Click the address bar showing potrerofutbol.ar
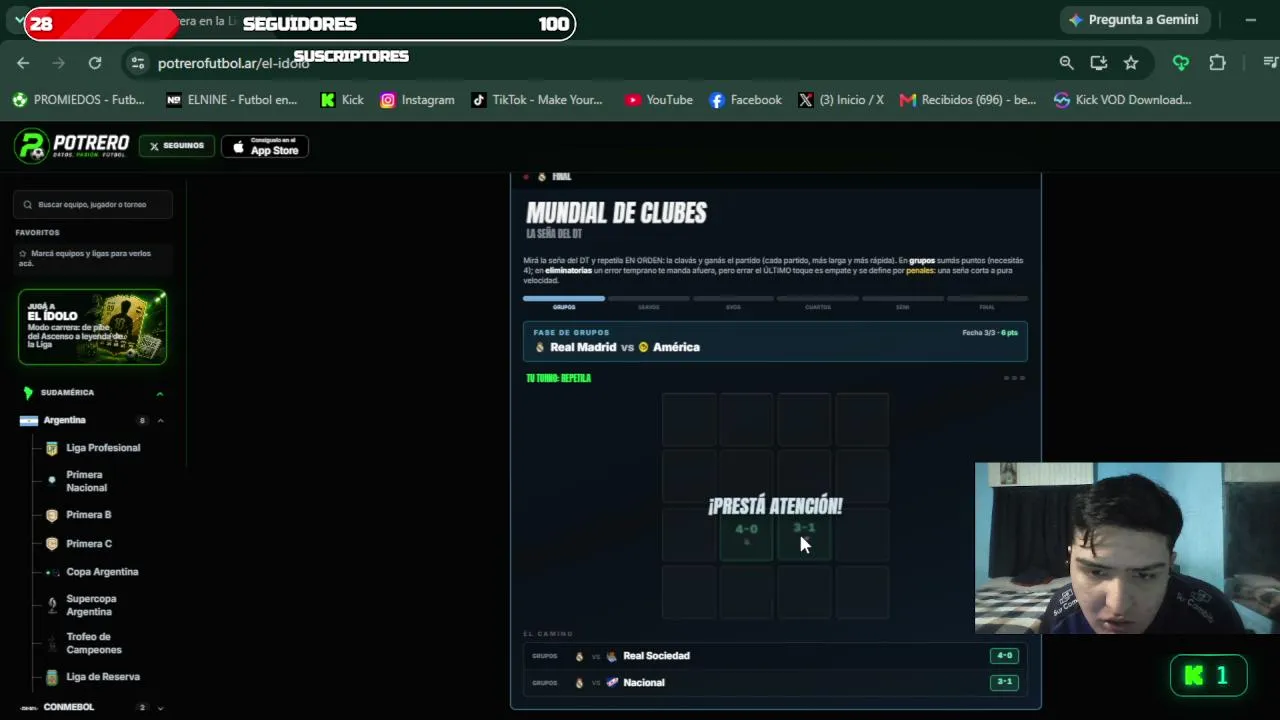The height and width of the screenshot is (720, 1280). pos(590,63)
